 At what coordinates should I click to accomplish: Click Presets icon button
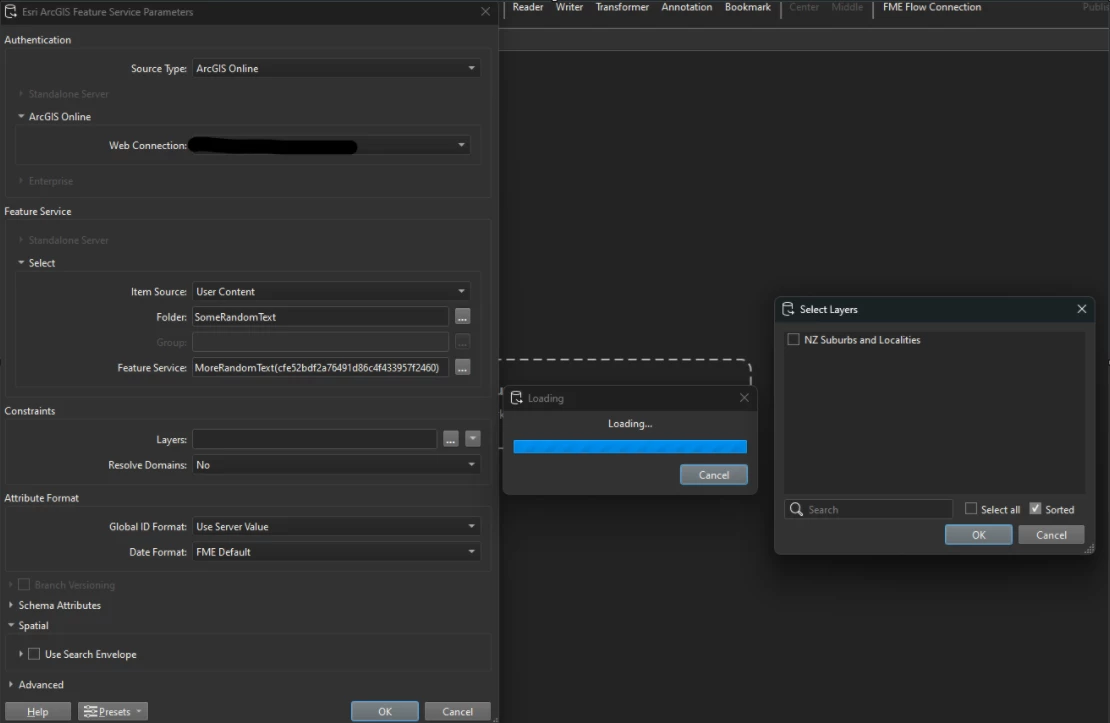point(113,711)
